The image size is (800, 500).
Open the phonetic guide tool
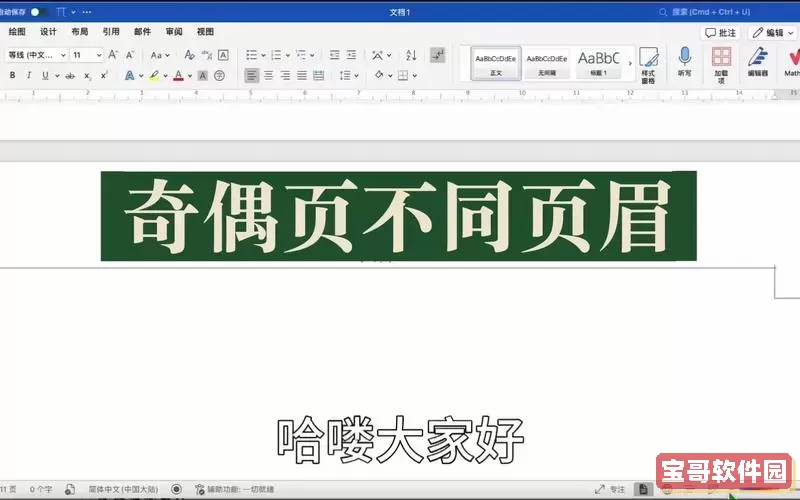(x=207, y=55)
